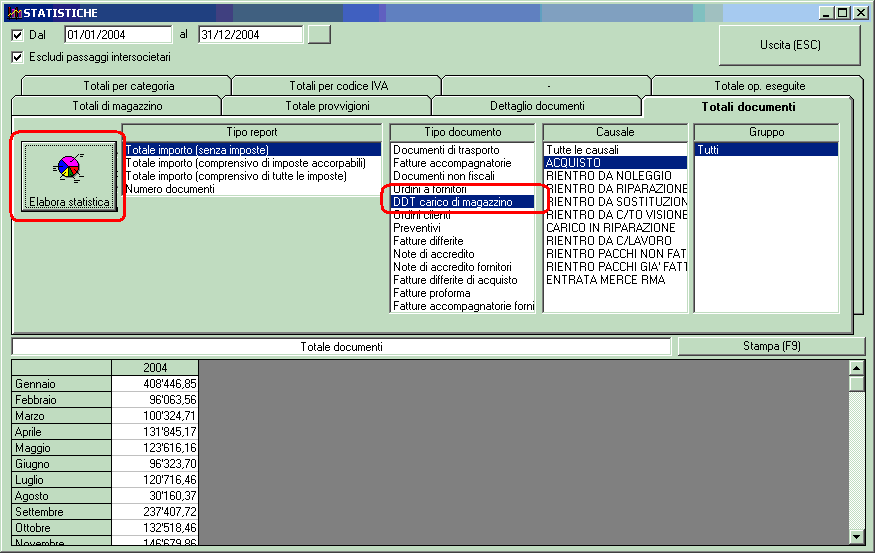The image size is (875, 553).
Task: Select Preventivi document type
Action: pyautogui.click(x=463, y=228)
